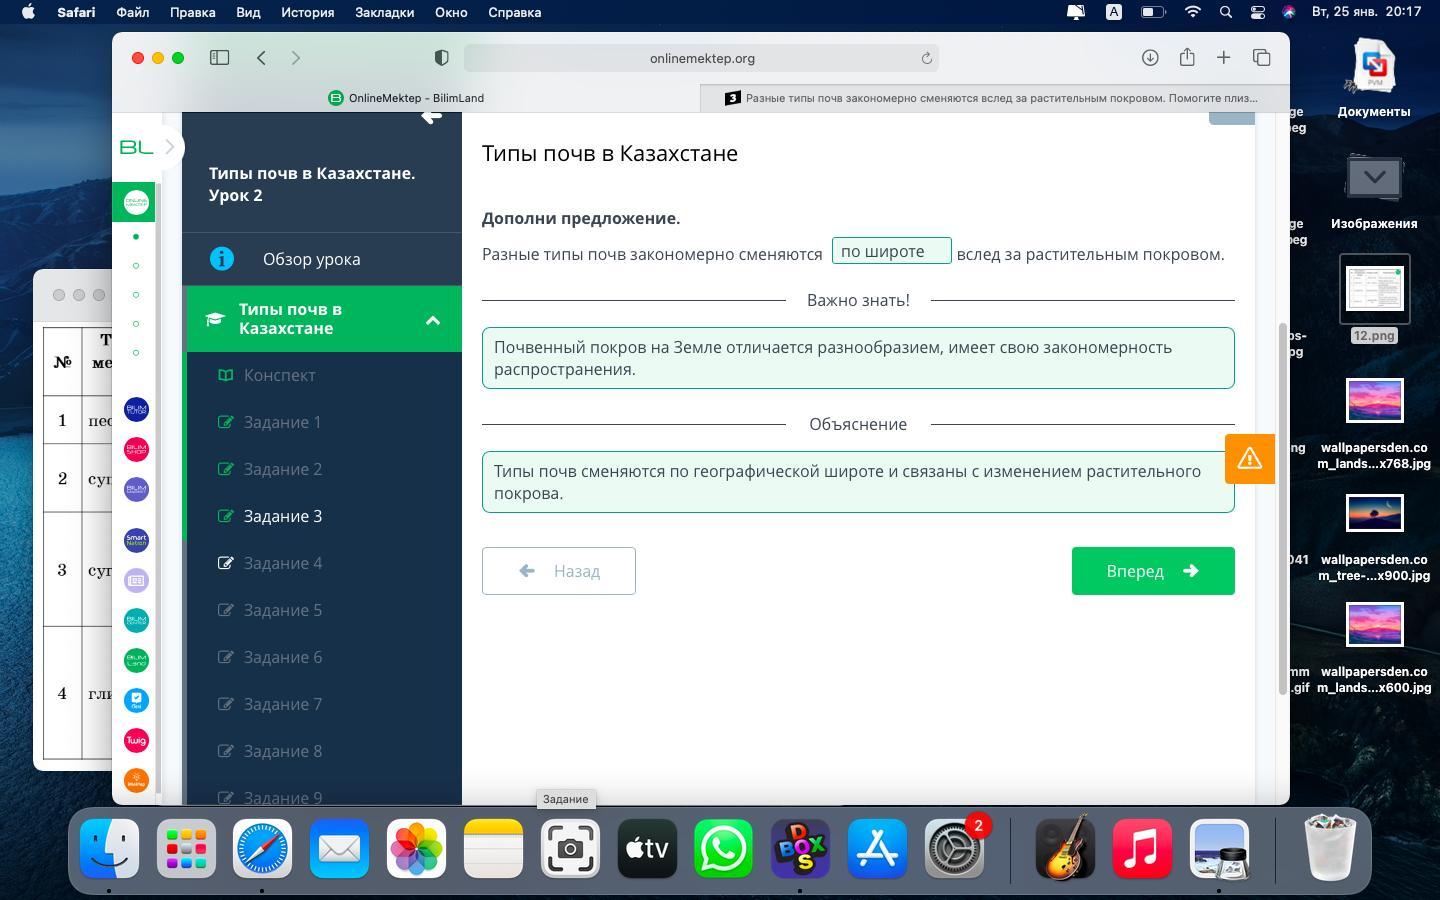Viewport: 1440px width, 900px height.
Task: Reload page with the refresh icon
Action: pyautogui.click(x=927, y=58)
